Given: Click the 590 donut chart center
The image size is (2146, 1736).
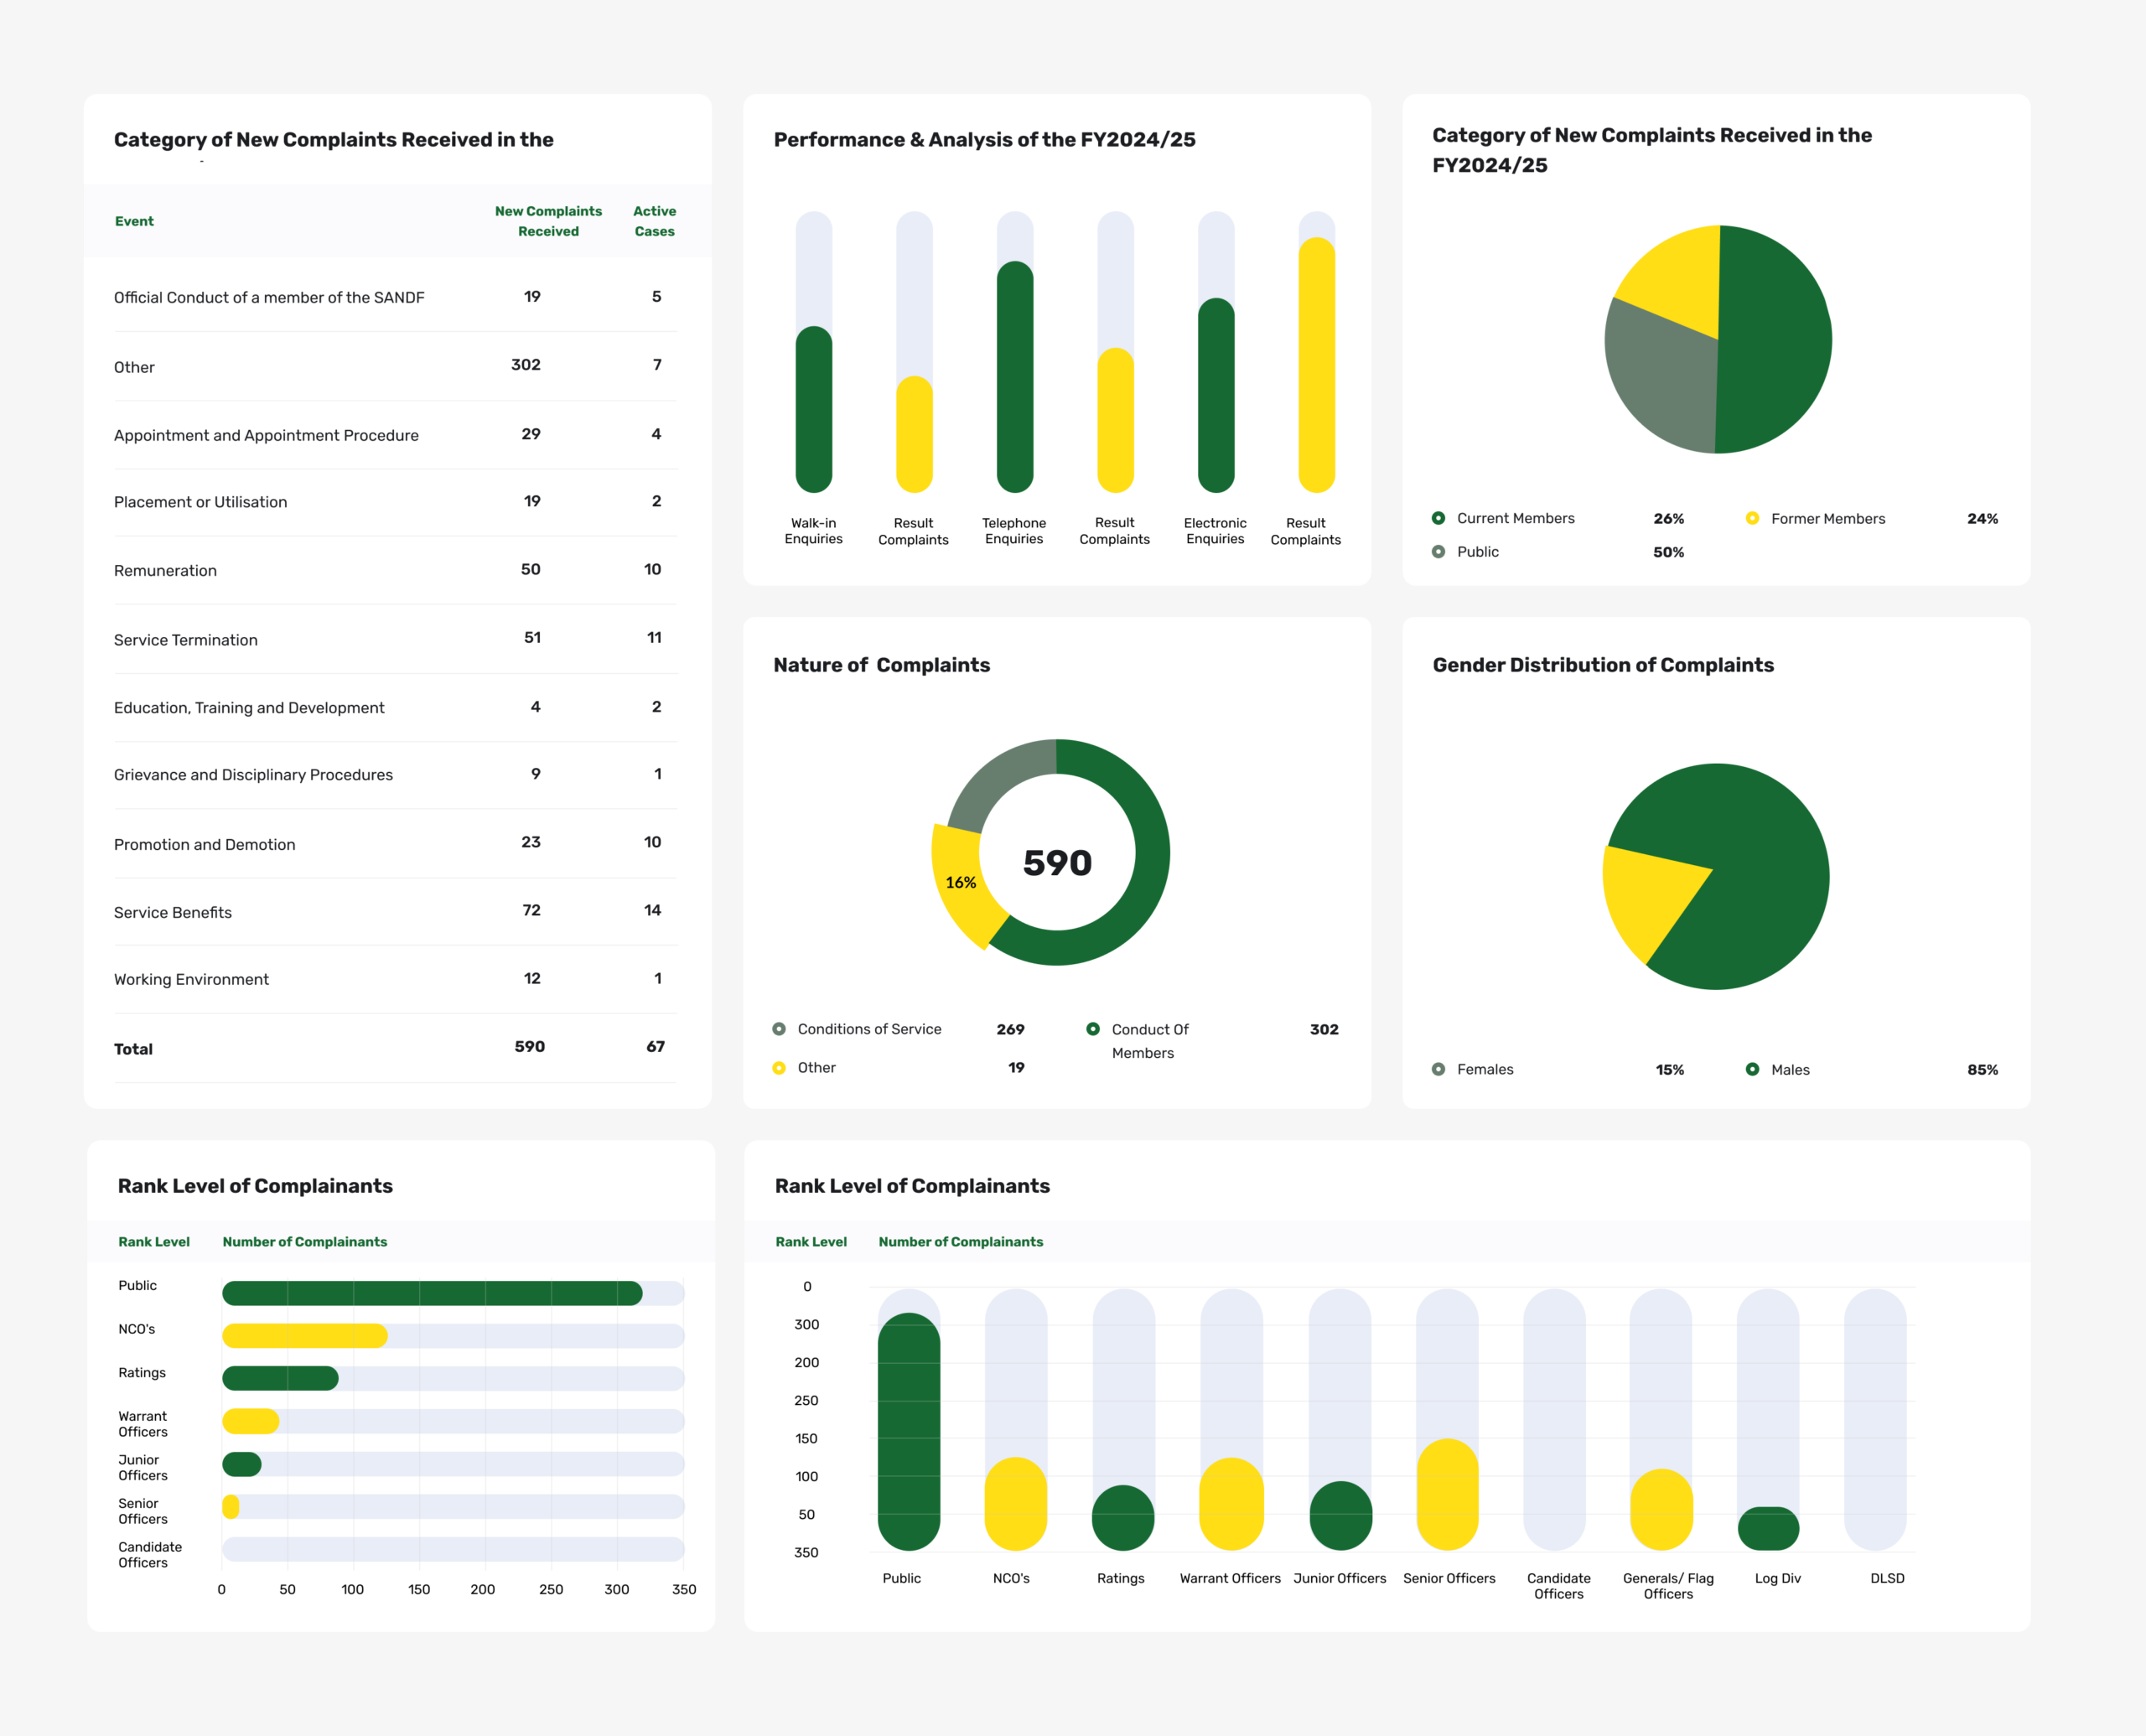Looking at the screenshot, I should tap(1057, 862).
